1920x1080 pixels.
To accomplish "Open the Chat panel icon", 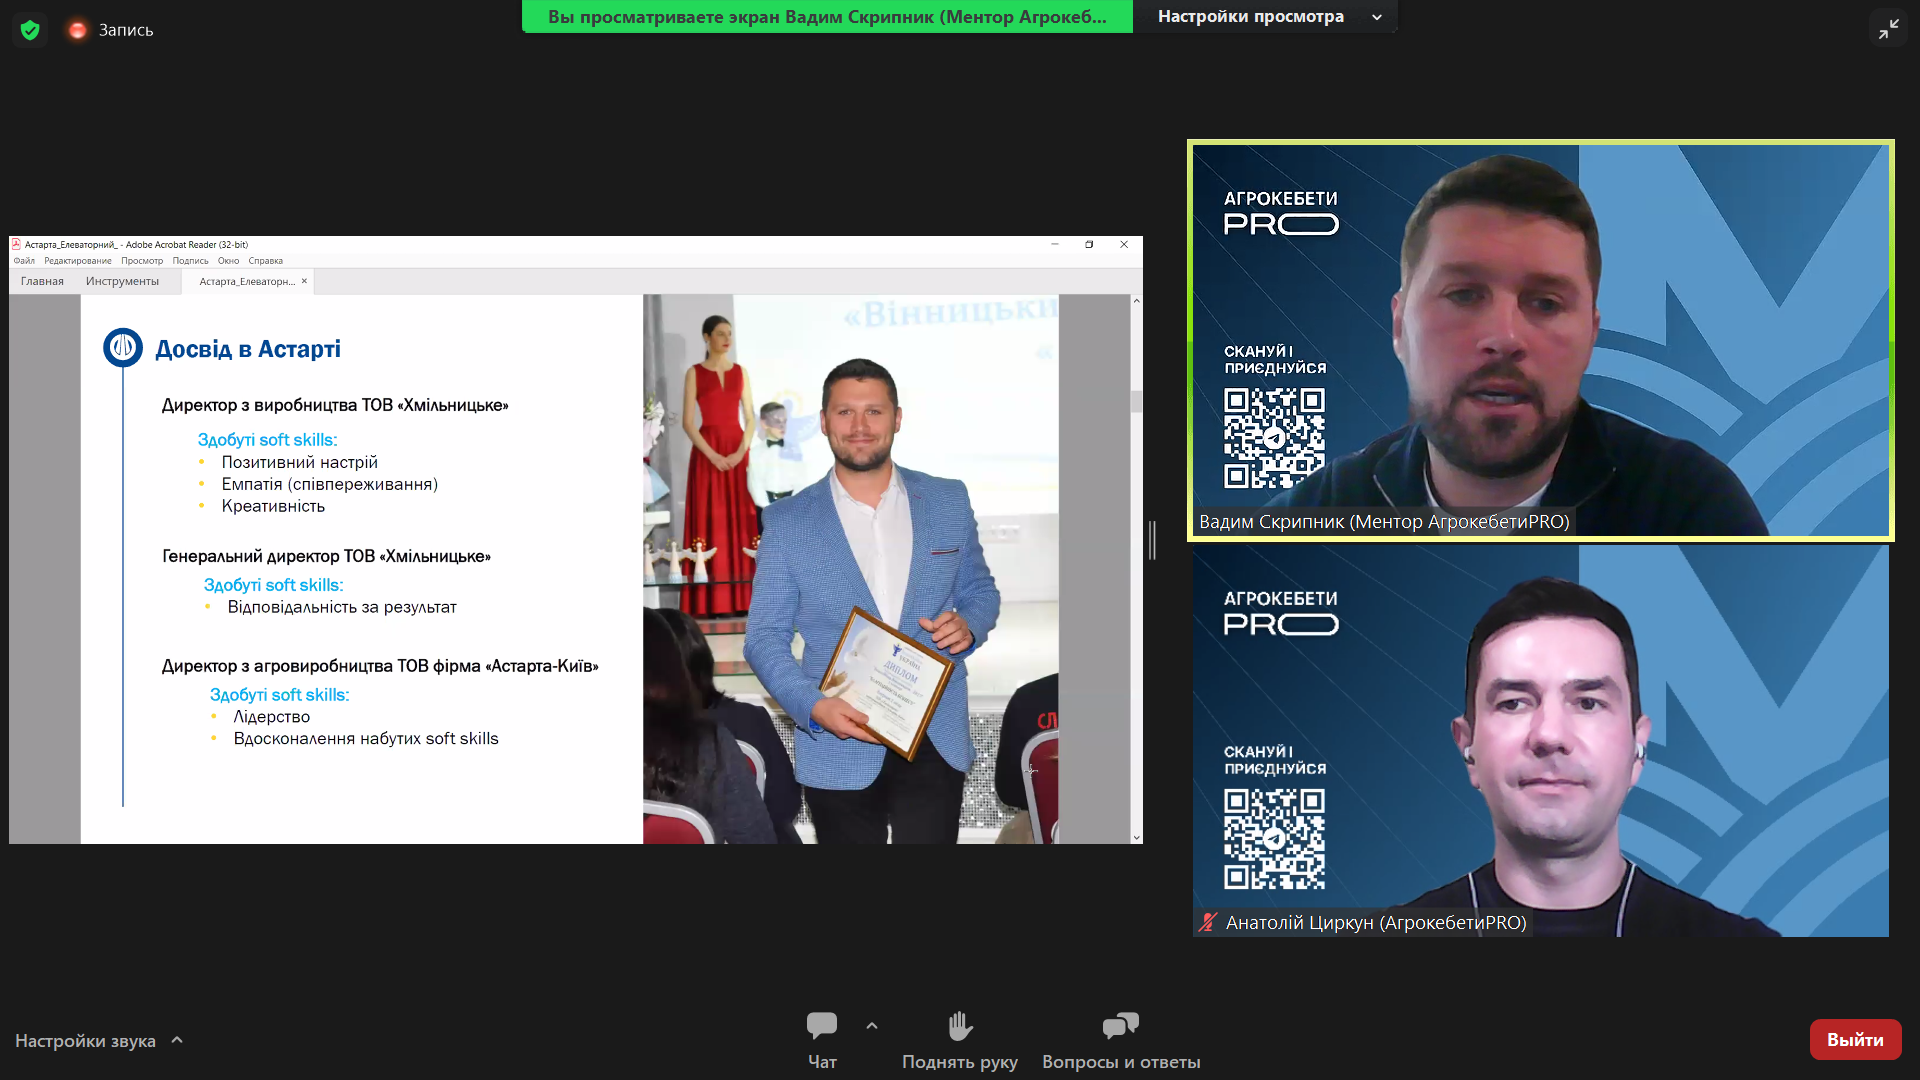I will pyautogui.click(x=821, y=1026).
